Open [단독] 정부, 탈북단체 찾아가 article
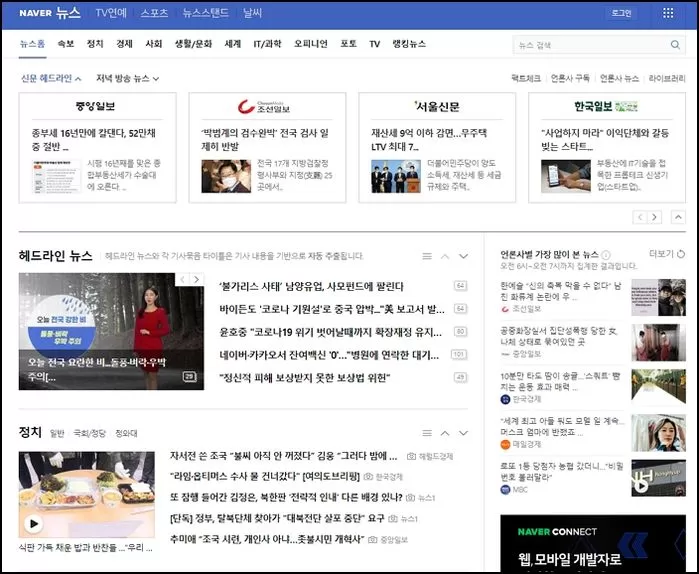The height and width of the screenshot is (574, 699). 277,518
